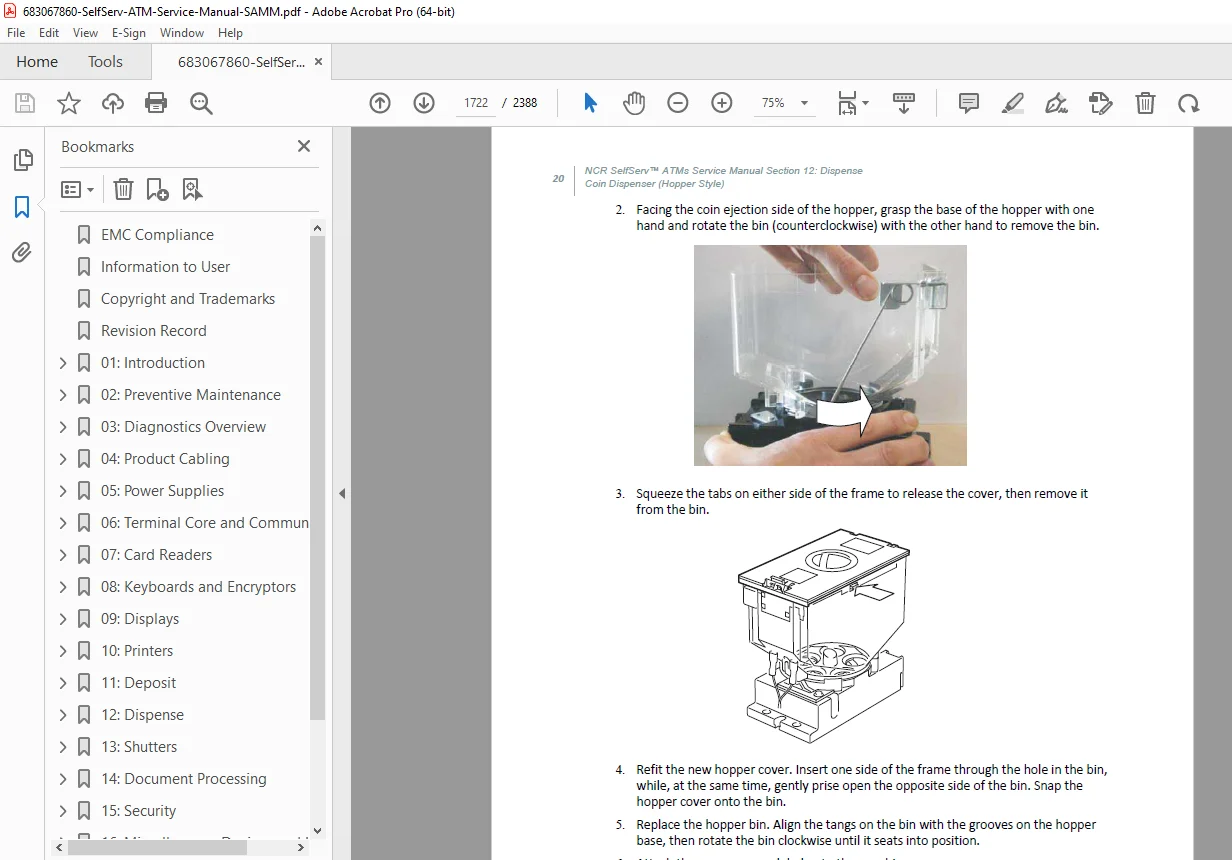Click the bookmarks horizontal scrollbar thumb

158,847
